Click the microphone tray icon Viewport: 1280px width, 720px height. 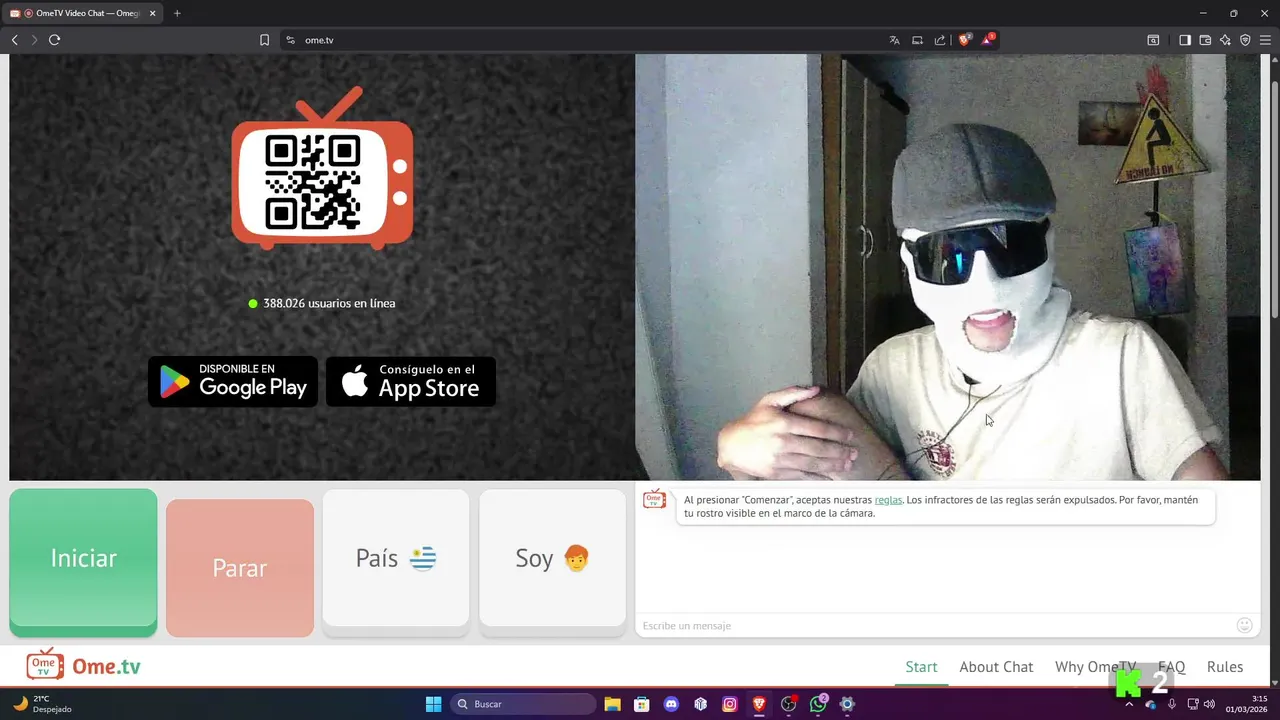1172,704
